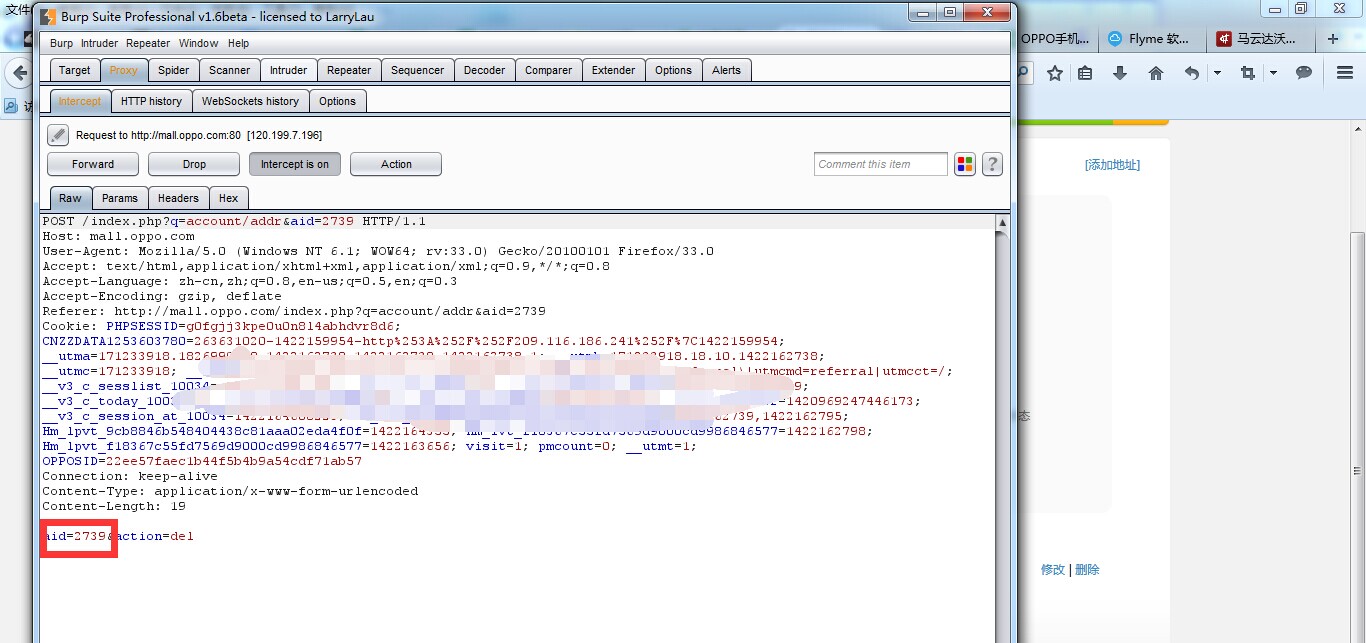Open Firefox hamburger menu
1366x643 pixels.
click(1345, 73)
